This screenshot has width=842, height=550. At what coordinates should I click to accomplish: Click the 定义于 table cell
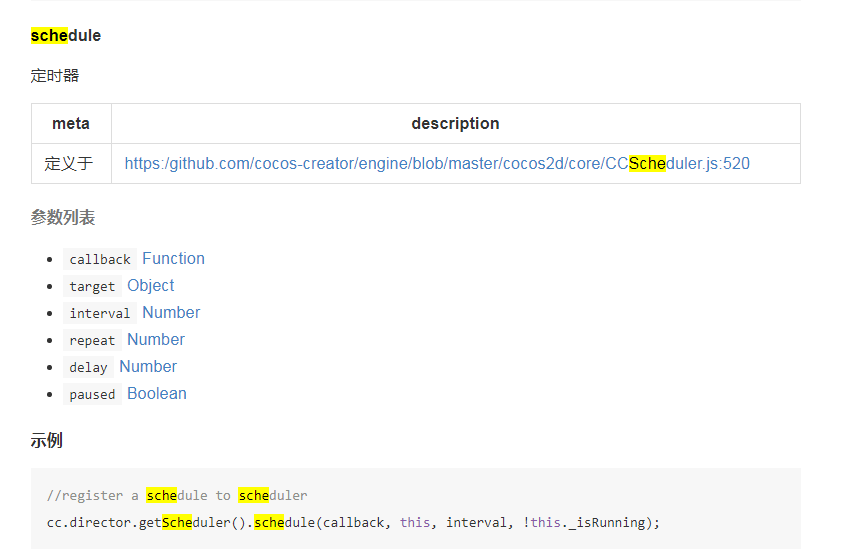click(x=69, y=164)
